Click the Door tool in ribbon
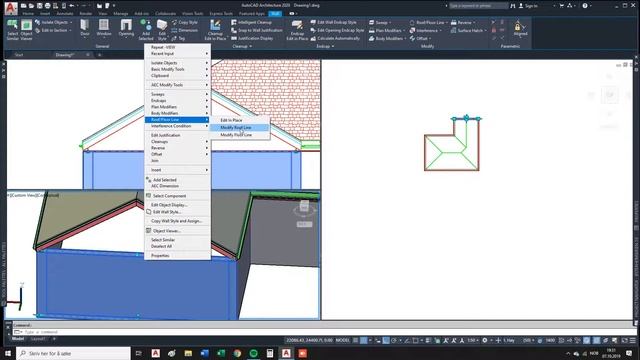Image resolution: width=640 pixels, height=360 pixels. point(85,28)
